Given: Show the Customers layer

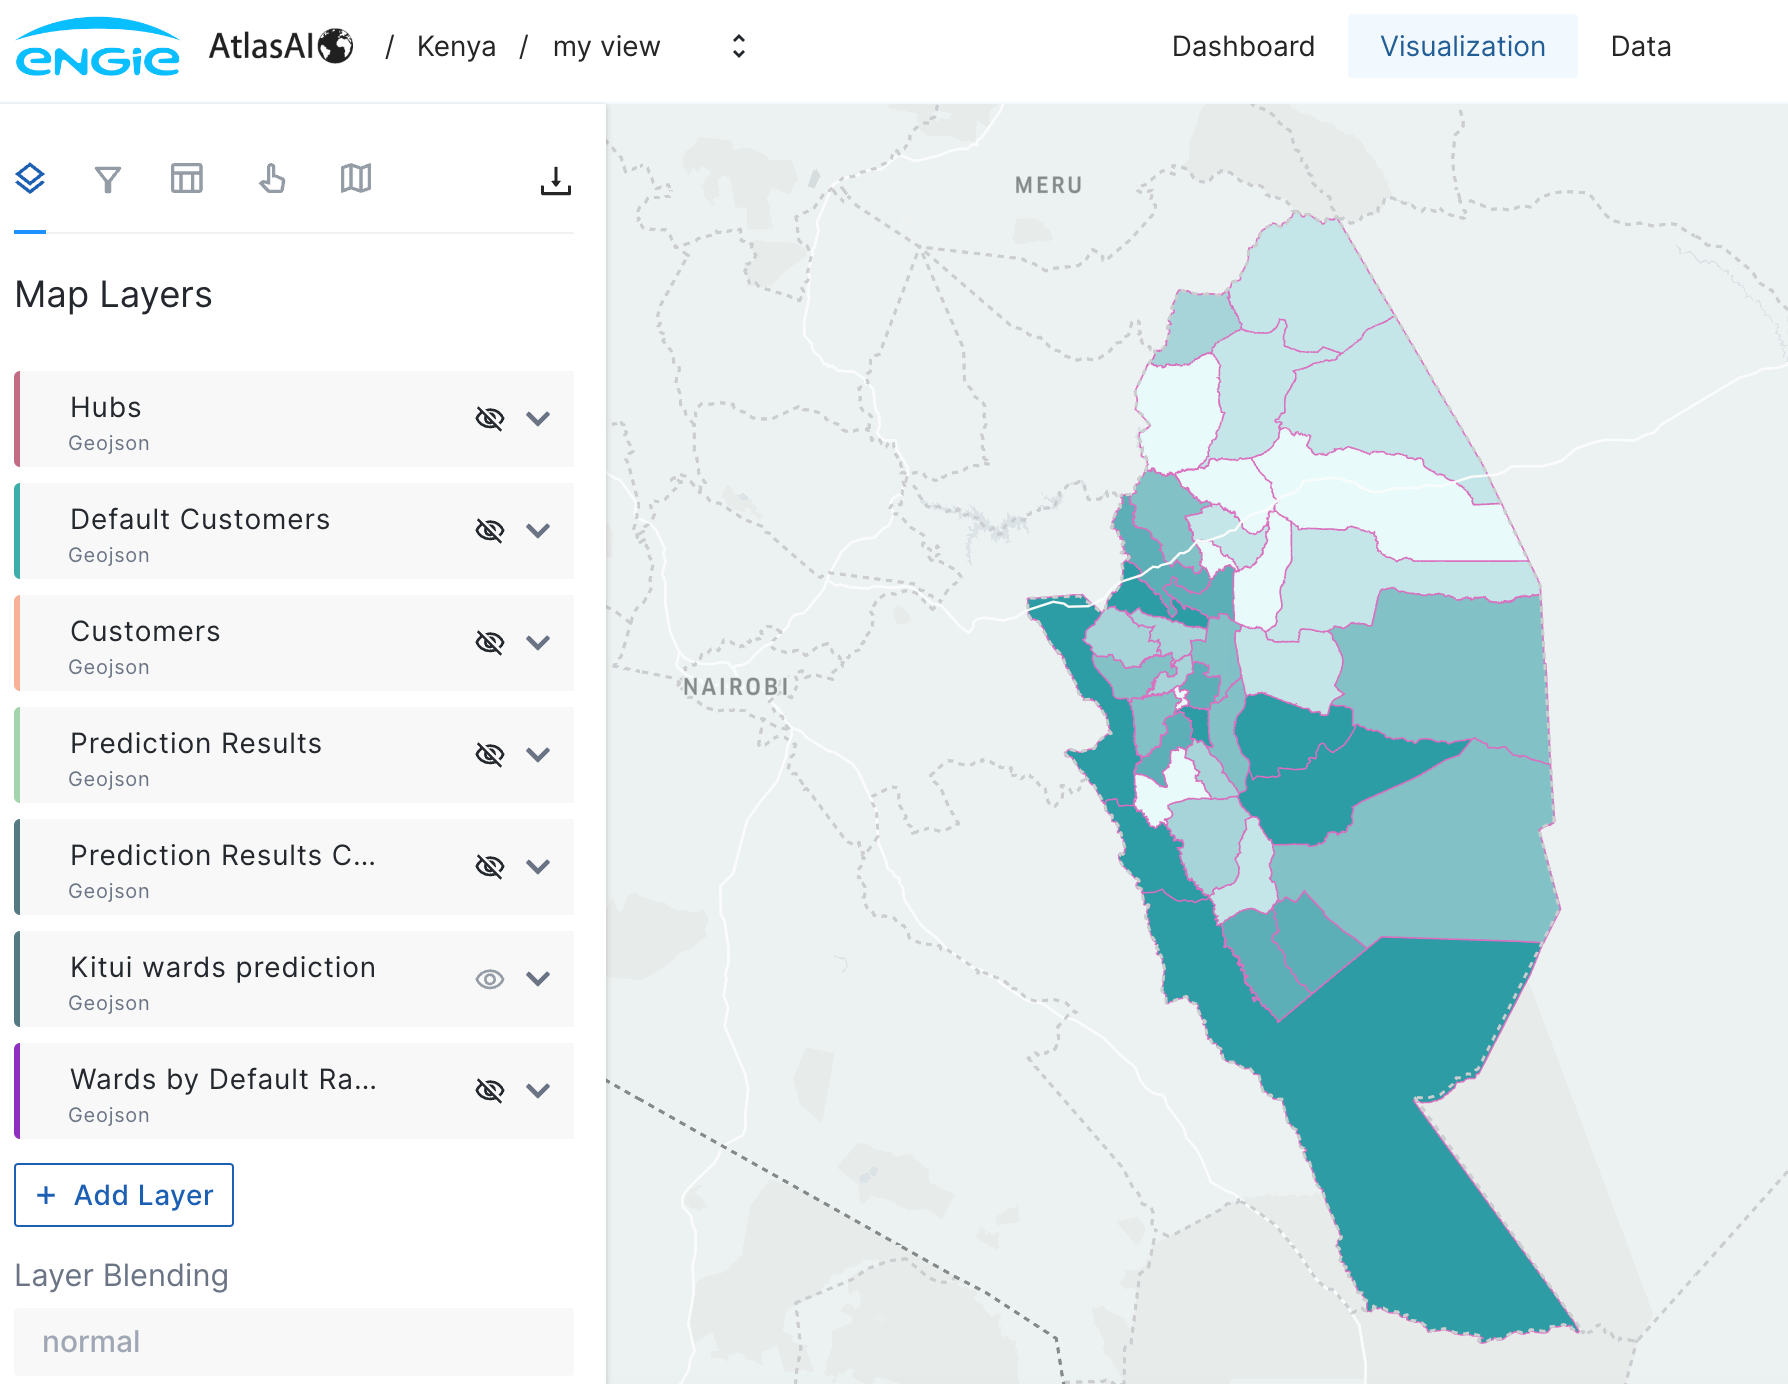Looking at the screenshot, I should (489, 642).
